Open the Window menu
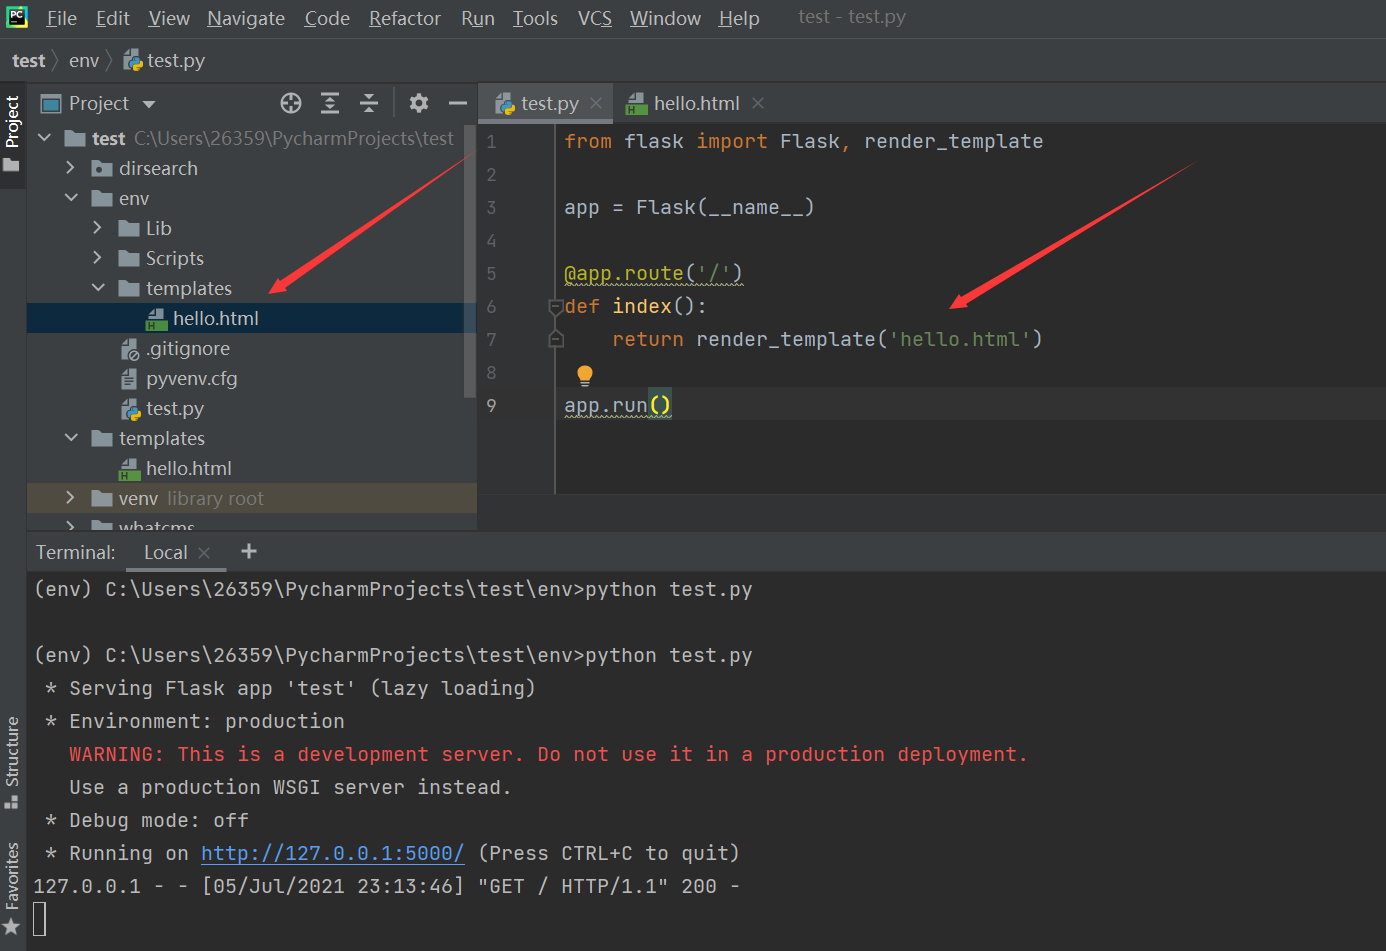1386x951 pixels. [665, 18]
